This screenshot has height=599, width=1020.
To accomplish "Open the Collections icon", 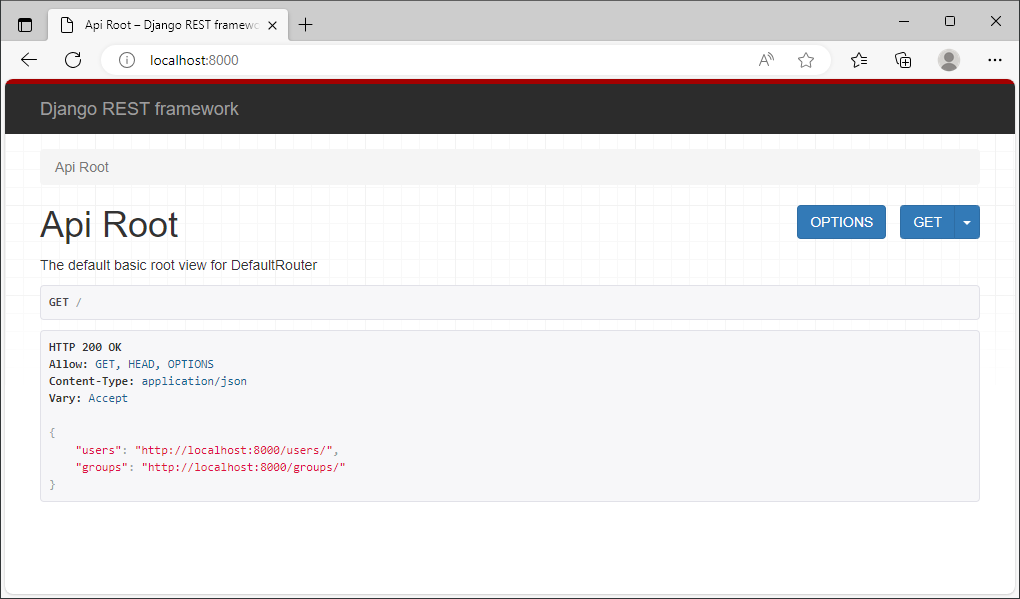I will (903, 60).
